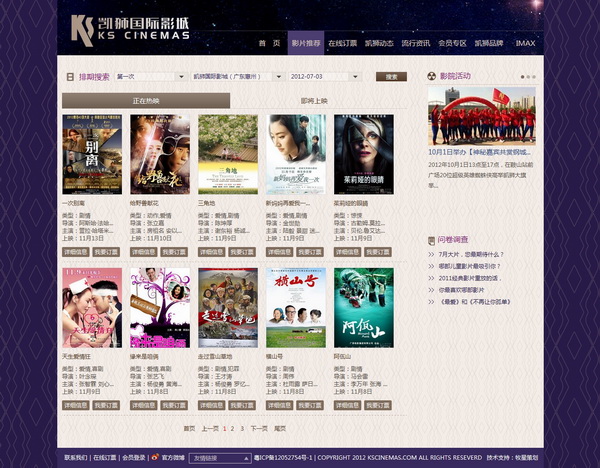
Task: Go to 上一页 previous page
Action: click(x=210, y=429)
